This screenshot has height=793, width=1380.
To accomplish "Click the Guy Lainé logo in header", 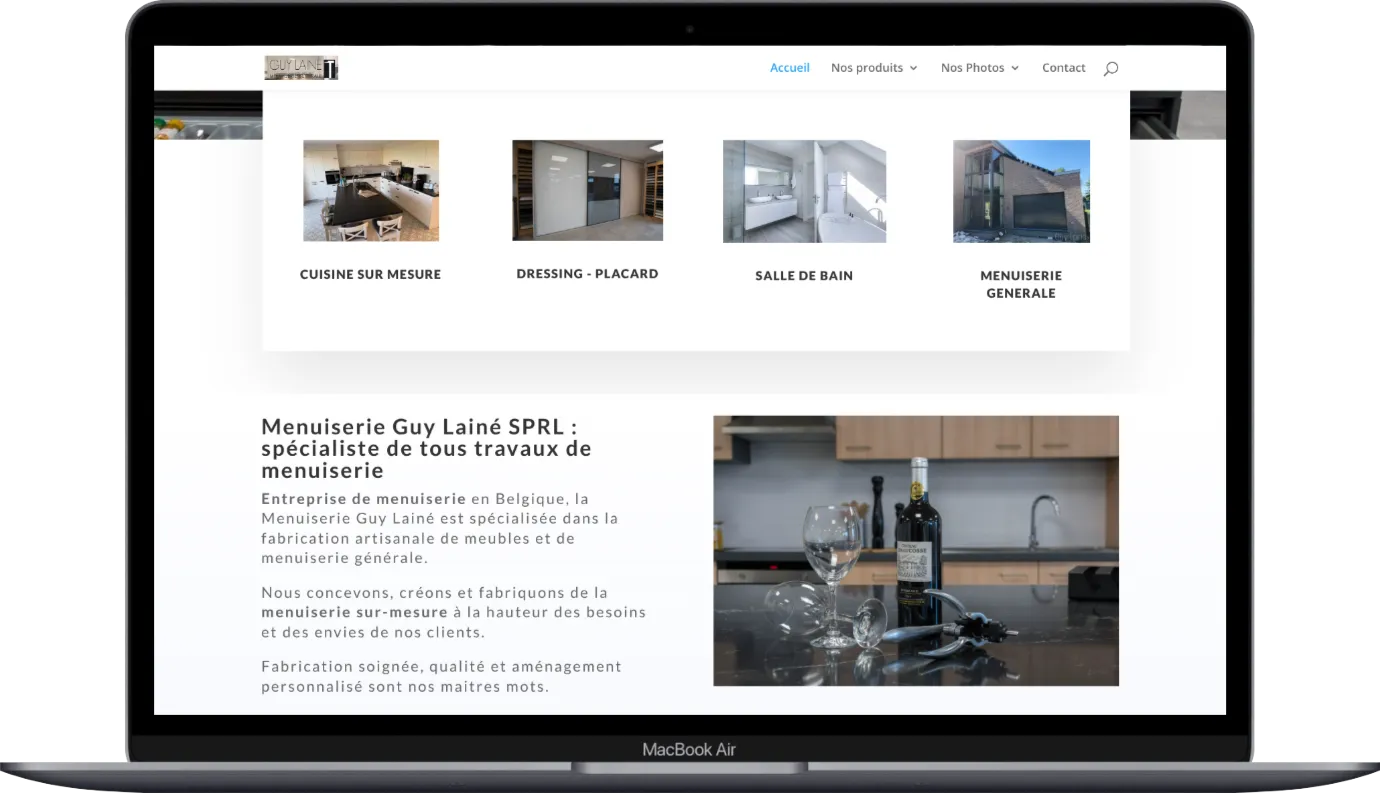I will pyautogui.click(x=301, y=68).
